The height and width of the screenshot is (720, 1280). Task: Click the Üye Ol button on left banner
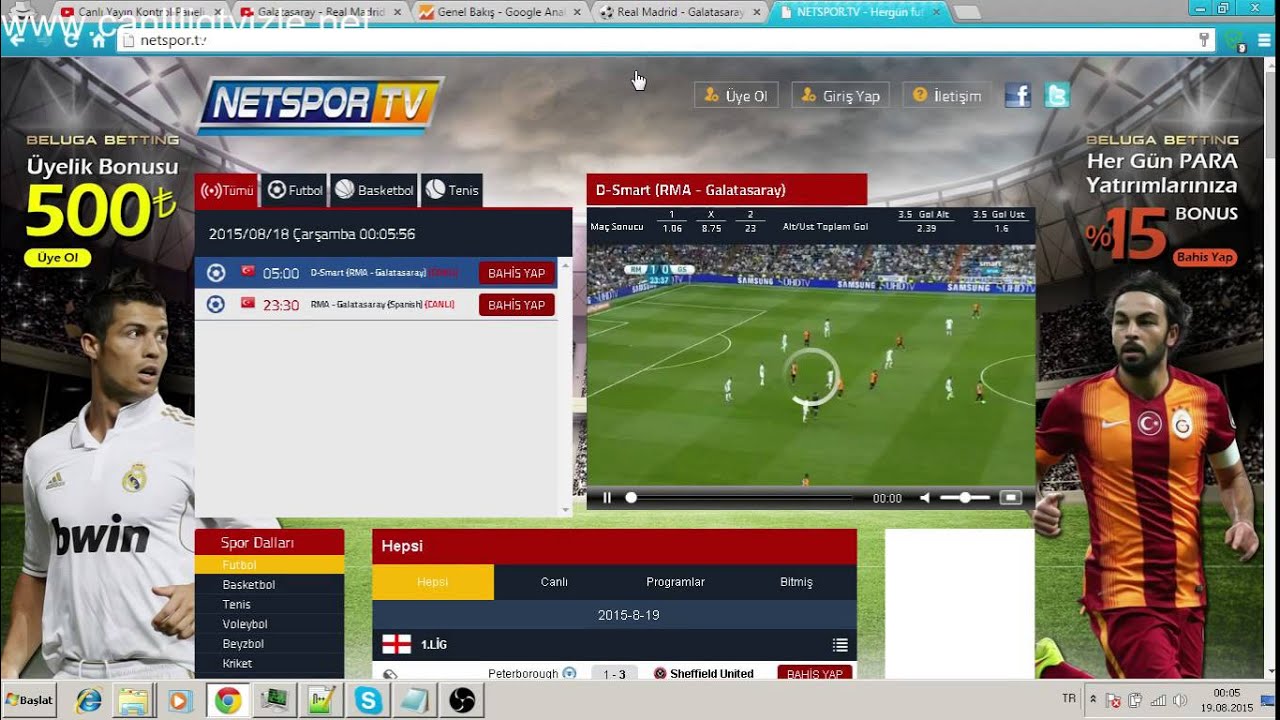coord(57,258)
